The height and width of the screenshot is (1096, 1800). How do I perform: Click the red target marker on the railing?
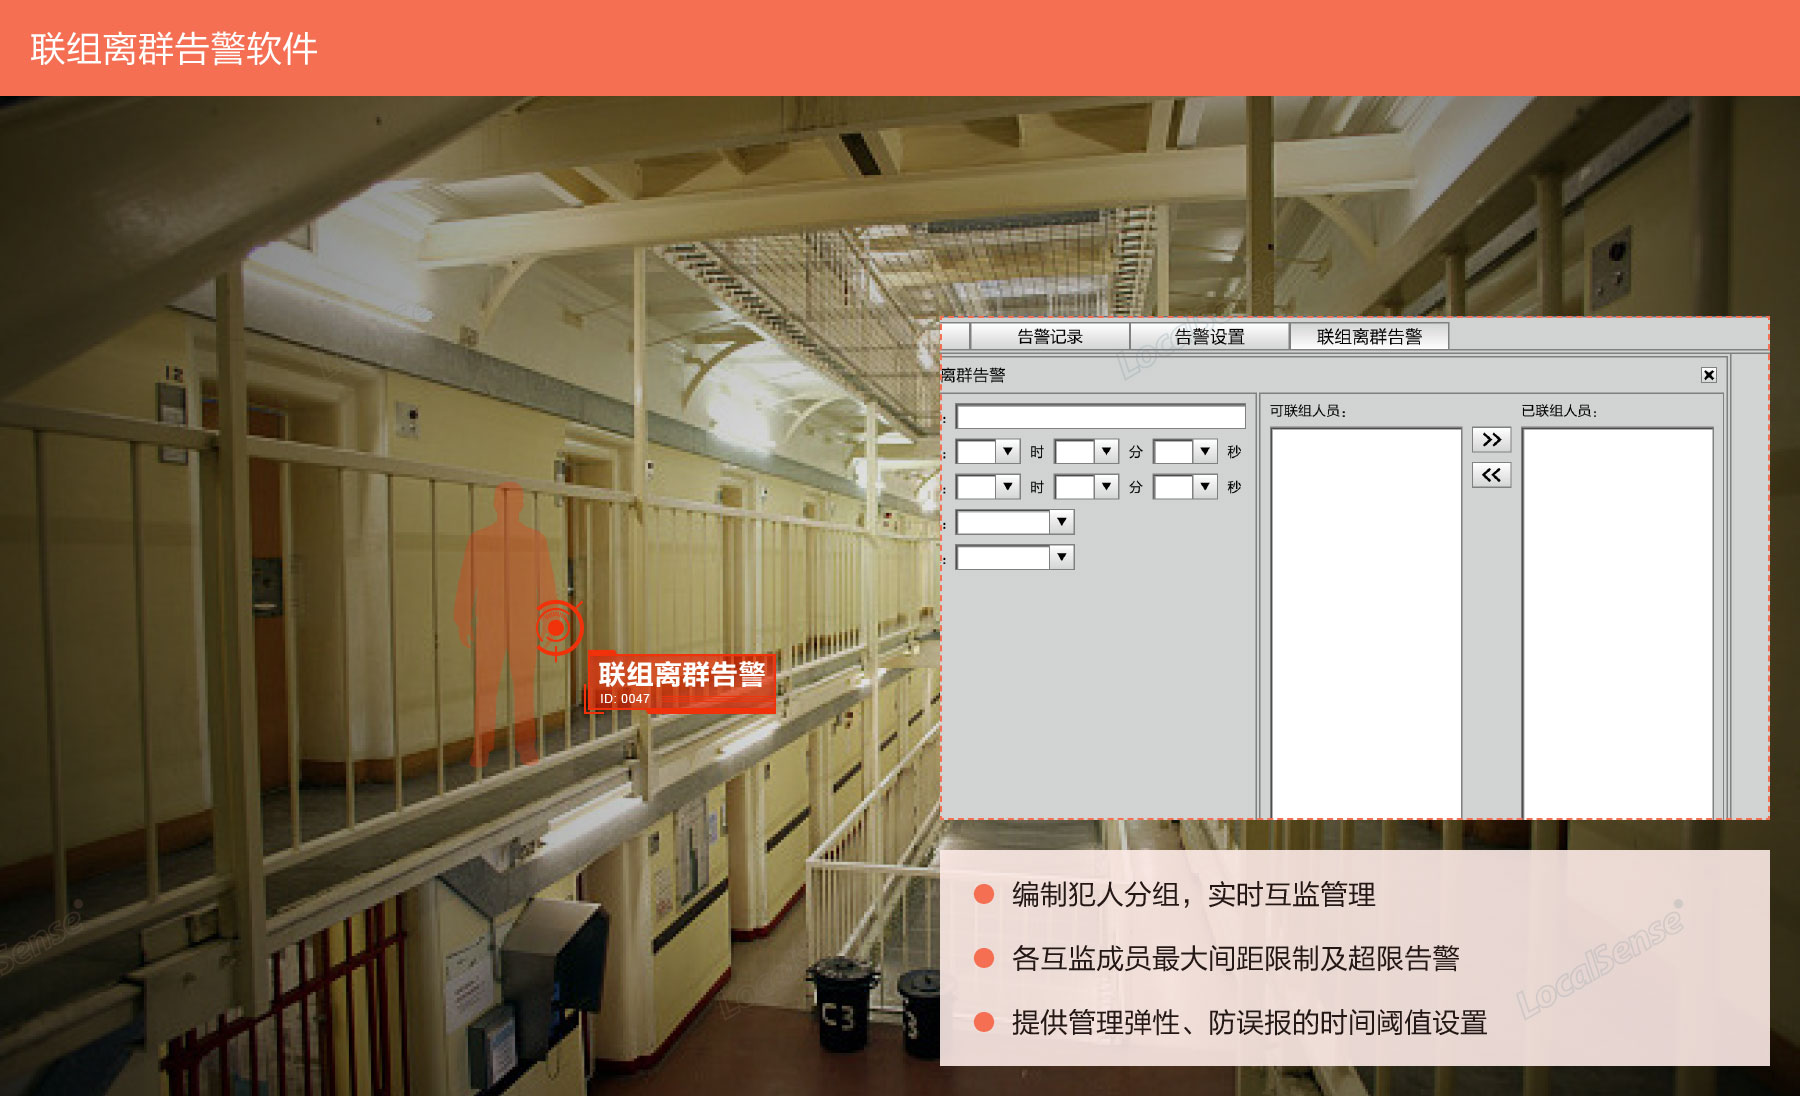(556, 628)
